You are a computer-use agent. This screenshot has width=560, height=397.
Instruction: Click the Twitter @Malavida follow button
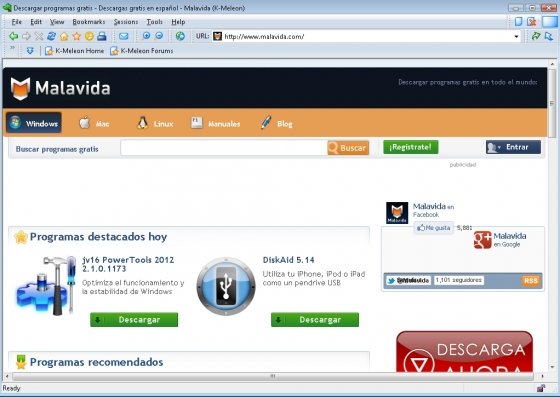(409, 281)
